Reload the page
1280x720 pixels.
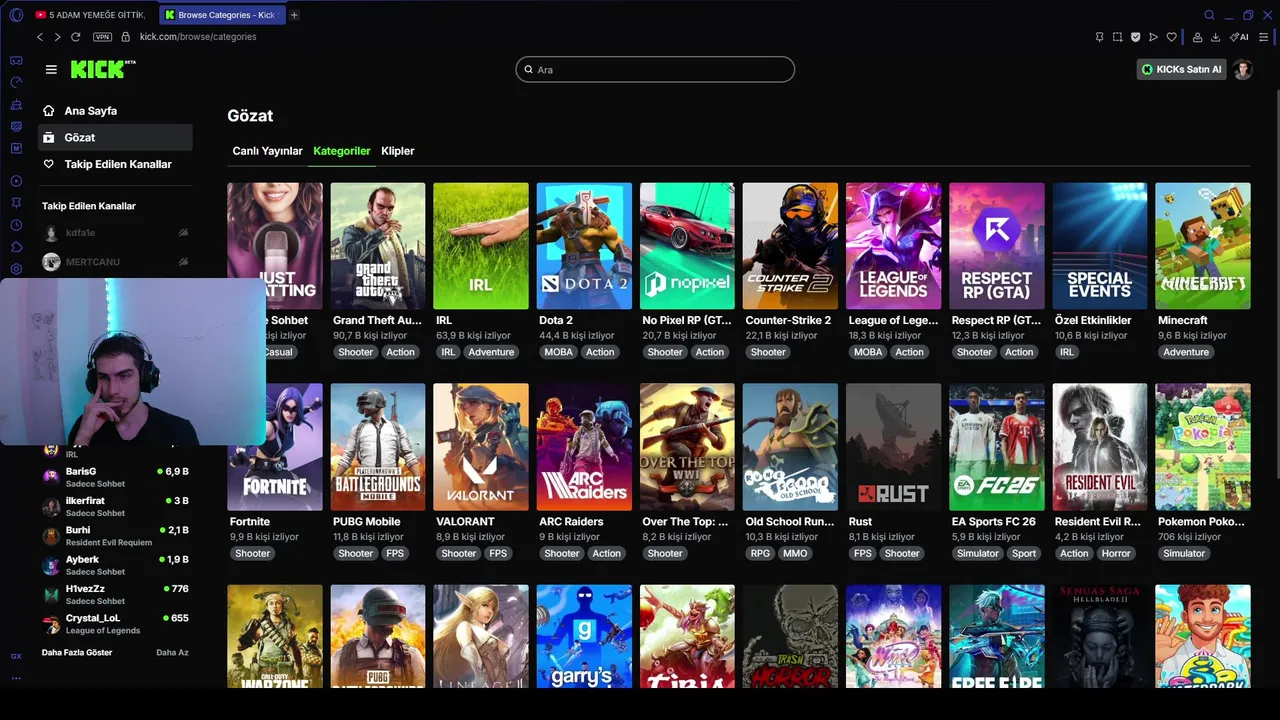click(75, 37)
